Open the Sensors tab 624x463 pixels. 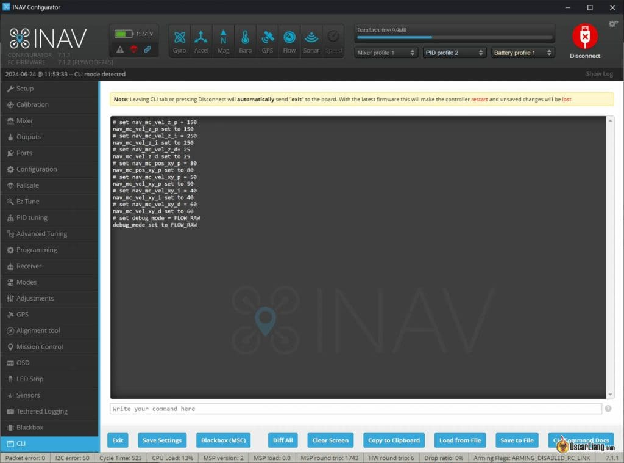pos(49,395)
